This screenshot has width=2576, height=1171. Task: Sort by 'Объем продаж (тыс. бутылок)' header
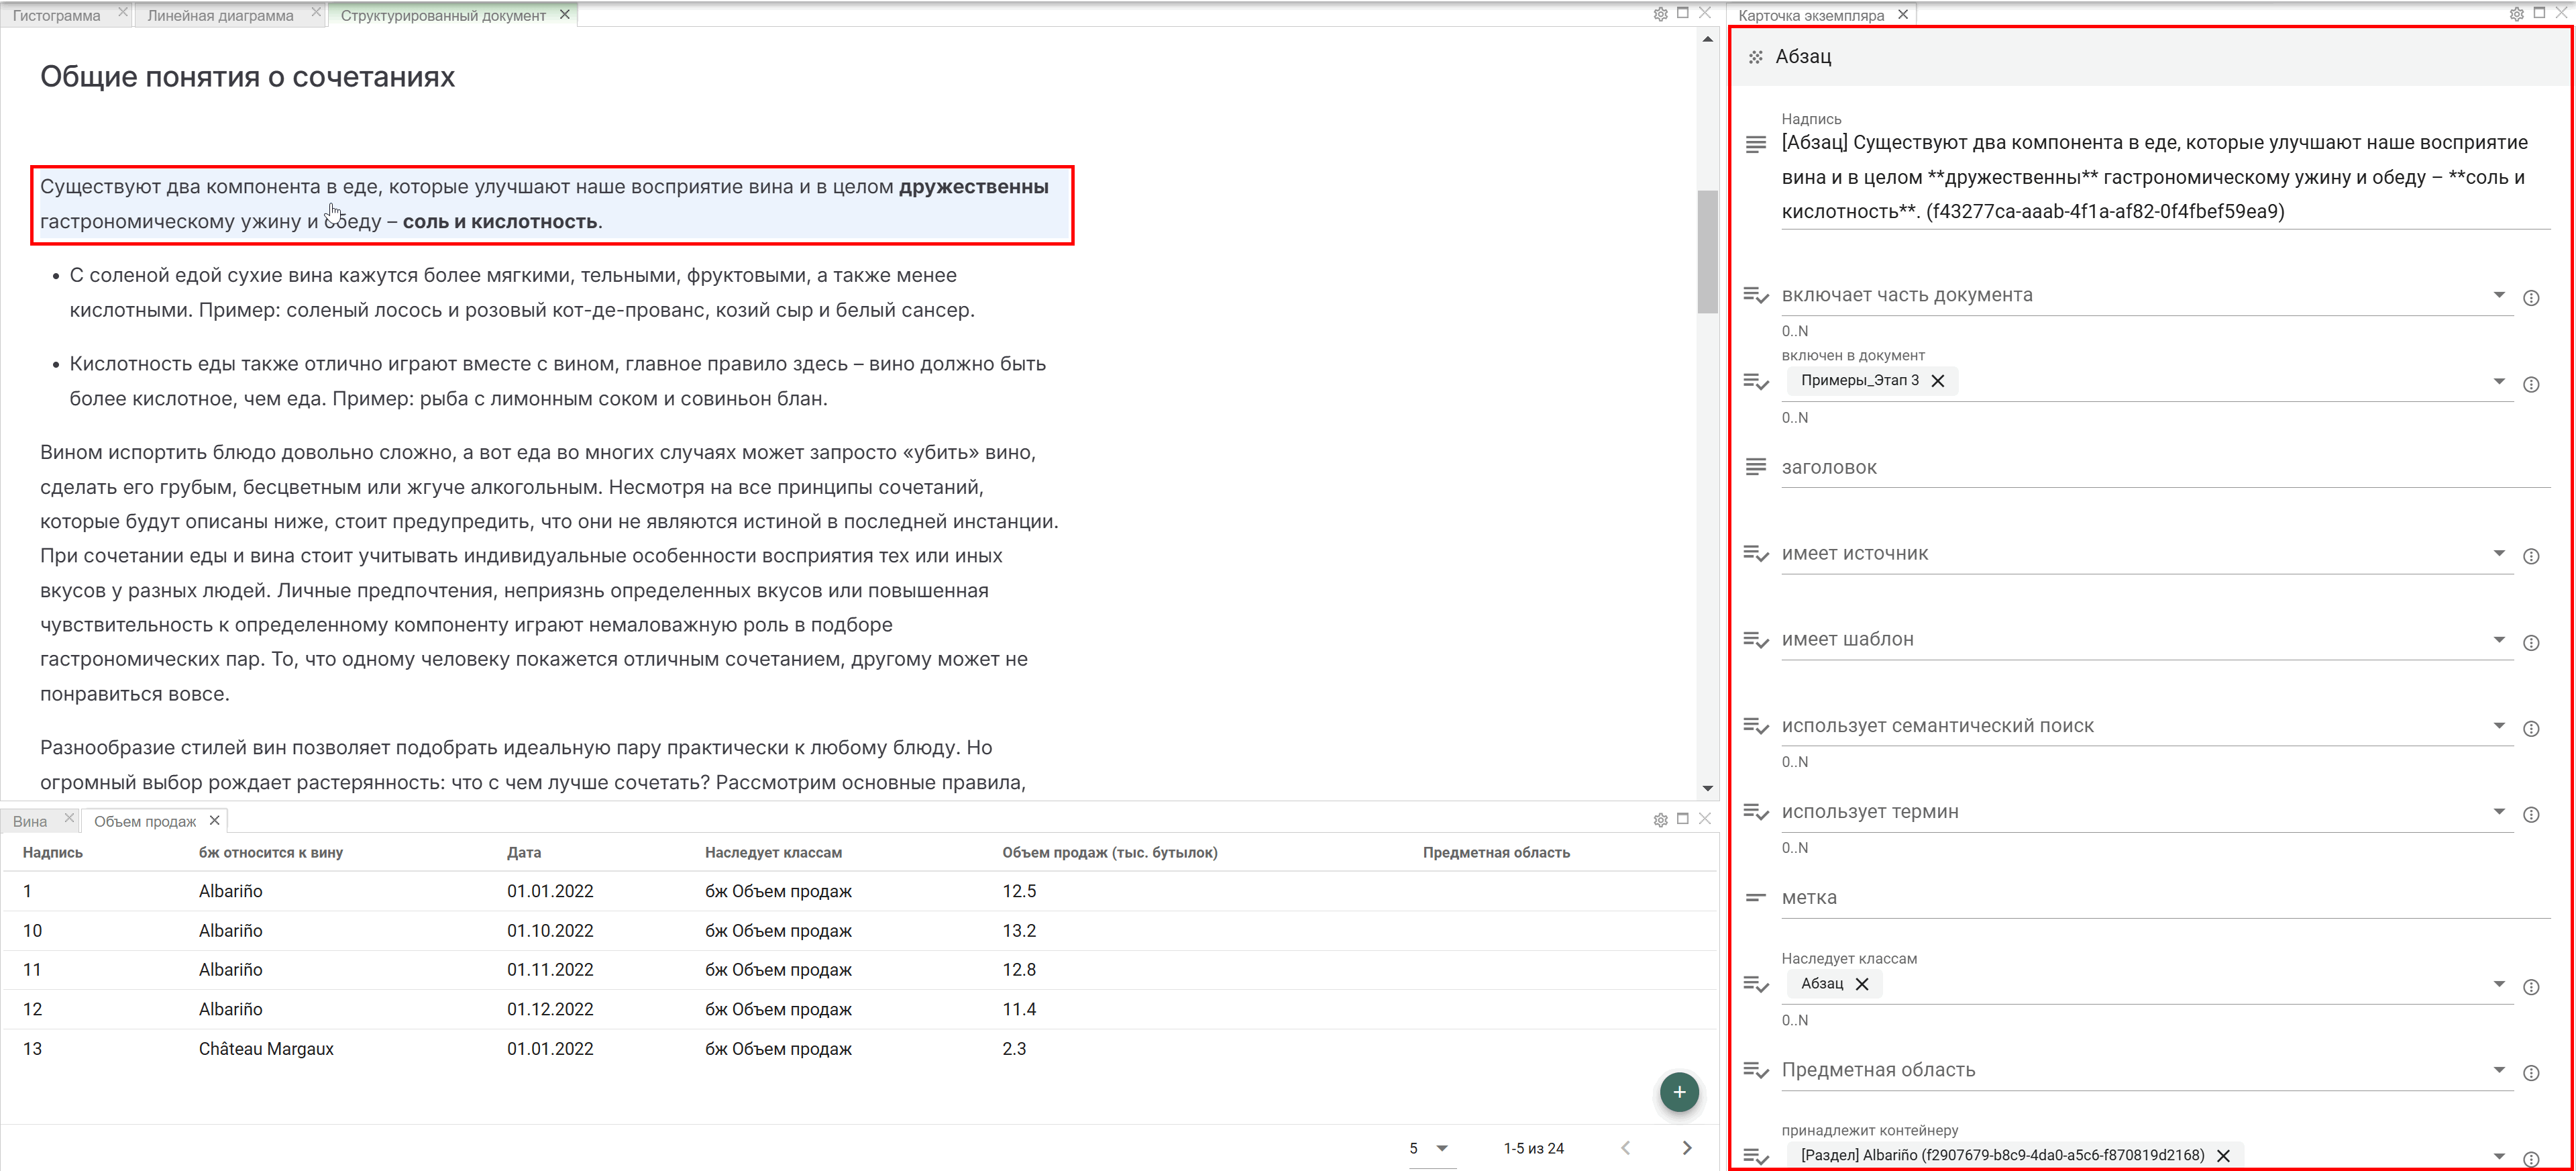(x=1110, y=853)
